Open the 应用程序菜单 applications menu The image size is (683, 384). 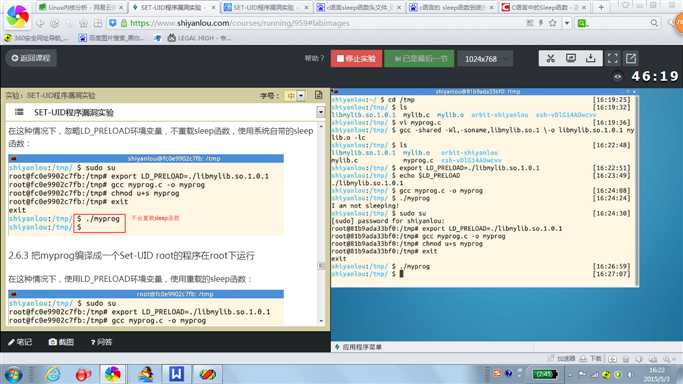click(x=358, y=347)
